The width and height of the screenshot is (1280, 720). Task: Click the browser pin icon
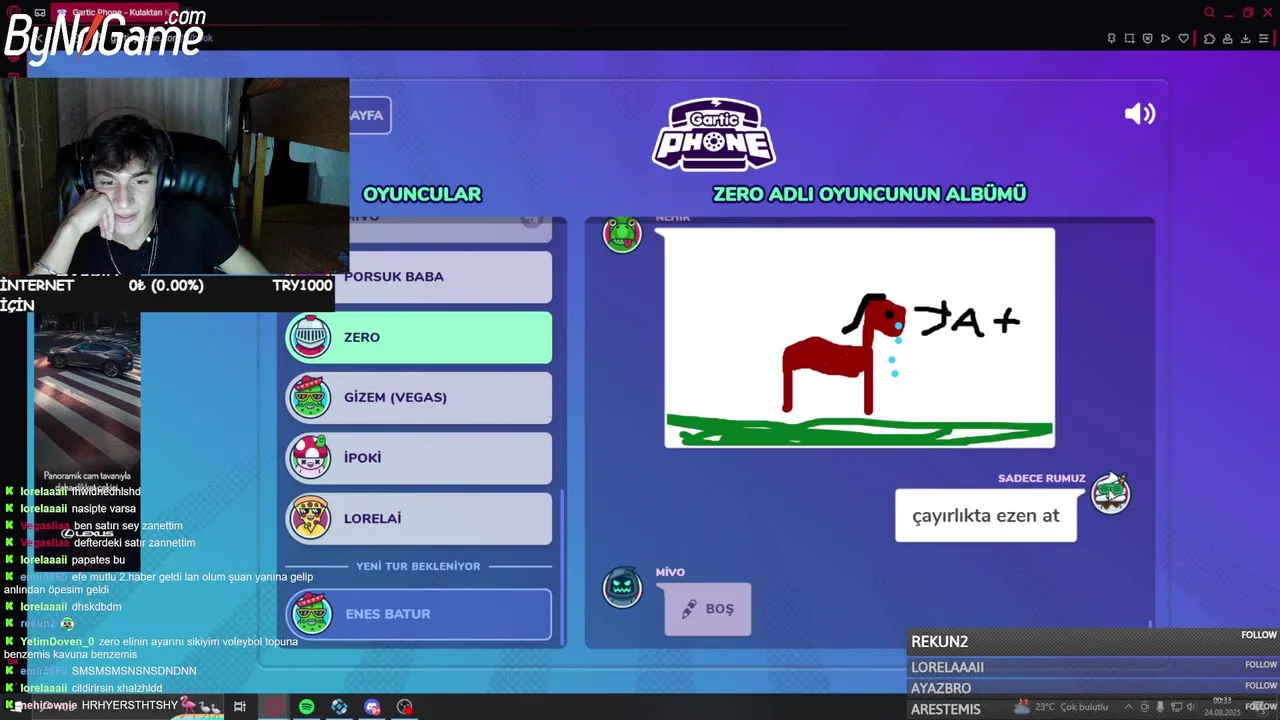pos(1111,38)
